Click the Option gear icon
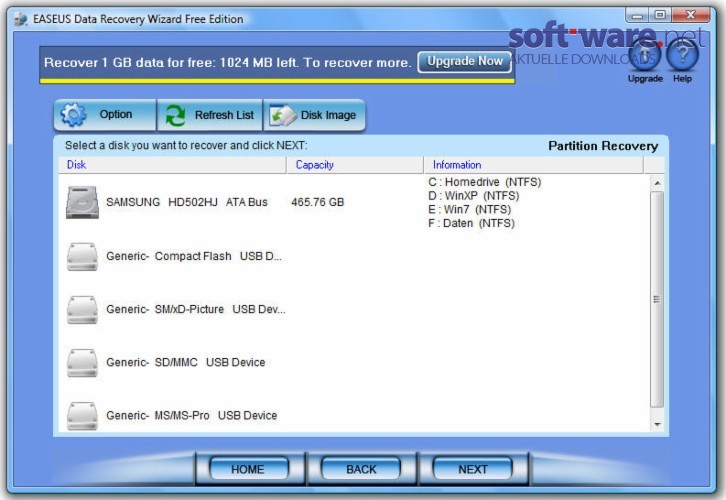This screenshot has height=500, width=726. [74, 114]
